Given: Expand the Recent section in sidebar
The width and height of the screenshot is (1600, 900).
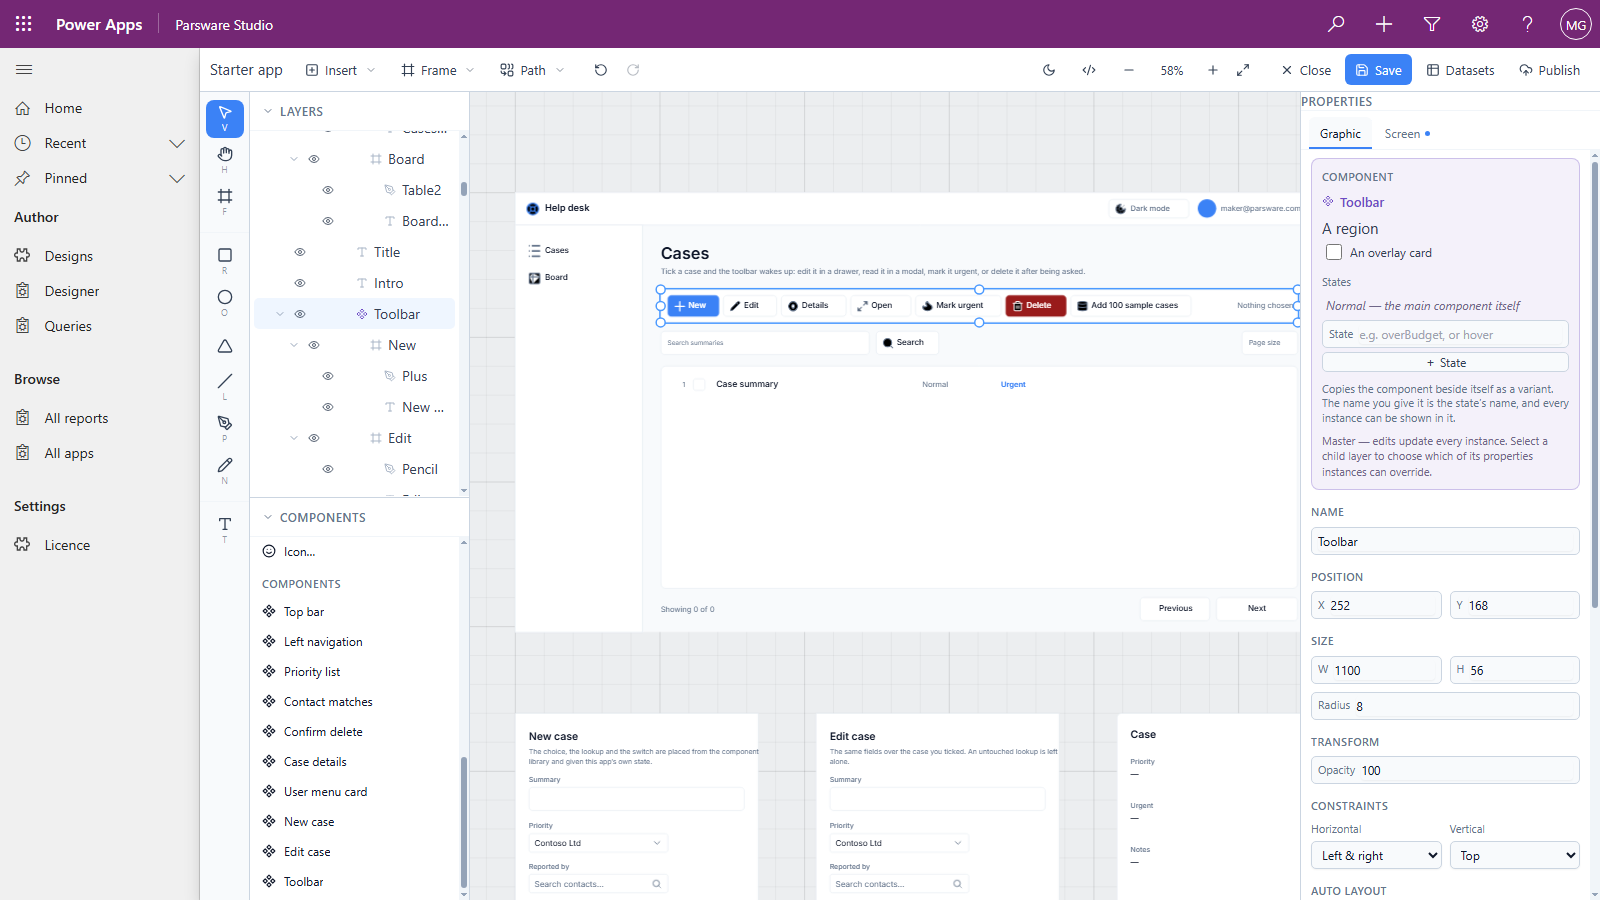Looking at the screenshot, I should click(x=177, y=143).
